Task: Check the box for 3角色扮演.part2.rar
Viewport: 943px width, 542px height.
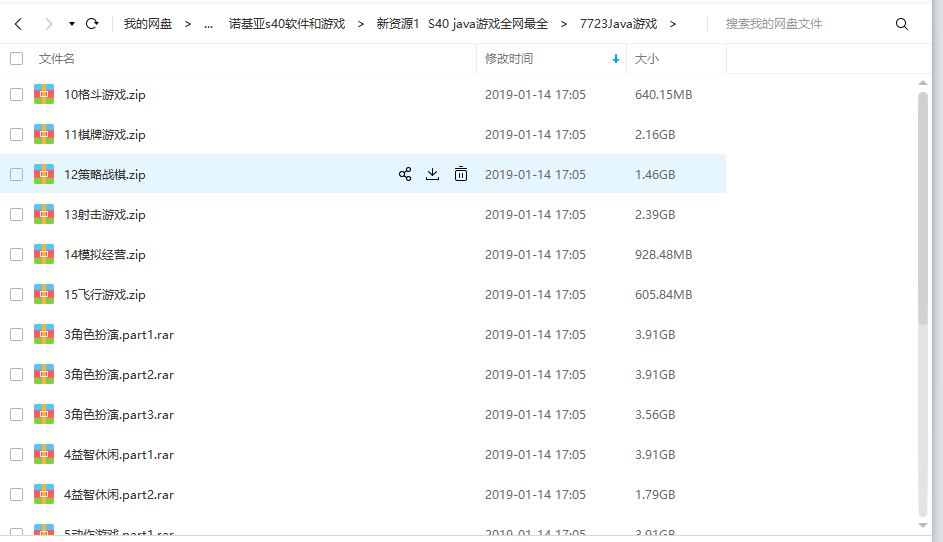Action: pyautogui.click(x=17, y=375)
